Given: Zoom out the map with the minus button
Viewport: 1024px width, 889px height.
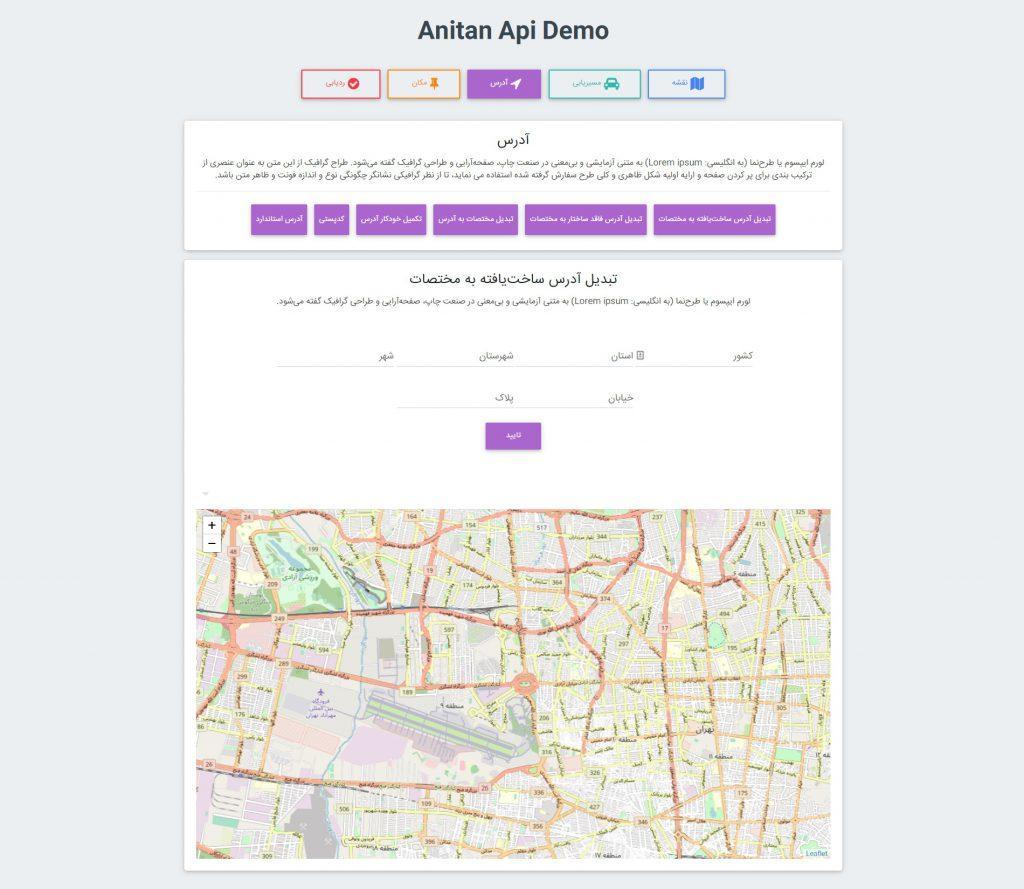Looking at the screenshot, I should 211,543.
